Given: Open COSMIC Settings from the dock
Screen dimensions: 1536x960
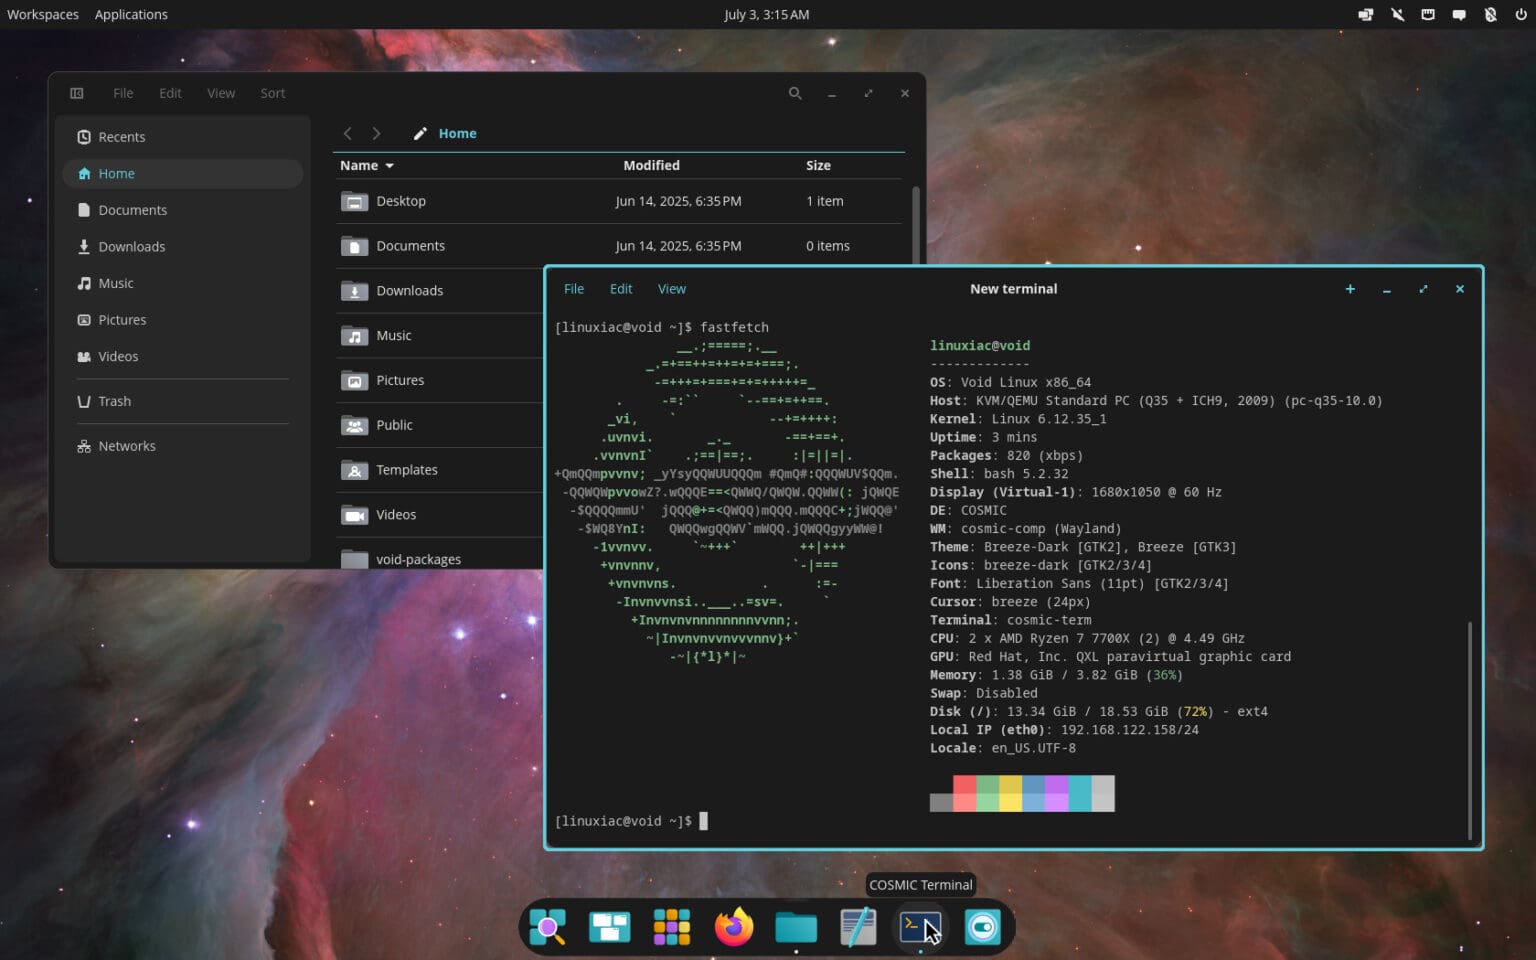Looking at the screenshot, I should point(982,927).
